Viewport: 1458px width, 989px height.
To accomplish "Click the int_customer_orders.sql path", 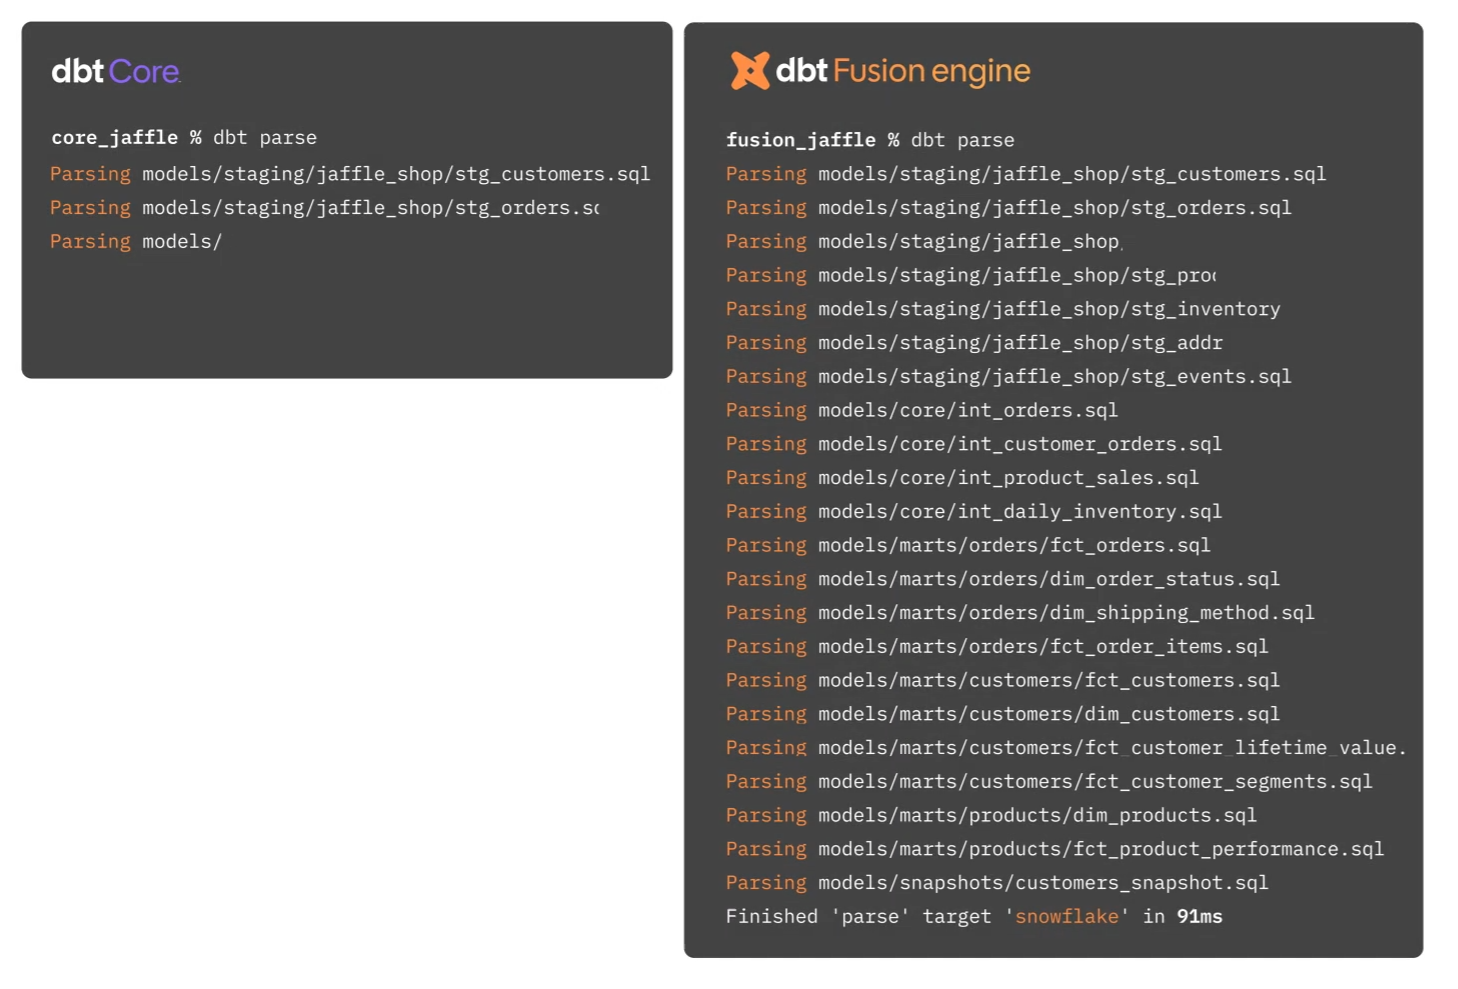I will pyautogui.click(x=1020, y=444).
